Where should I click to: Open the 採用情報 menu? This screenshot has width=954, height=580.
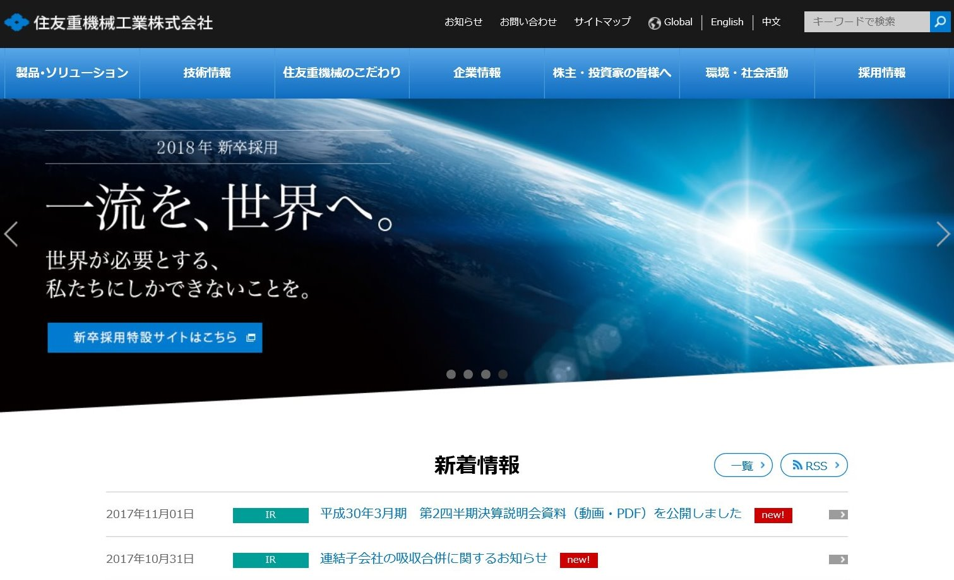click(x=882, y=73)
